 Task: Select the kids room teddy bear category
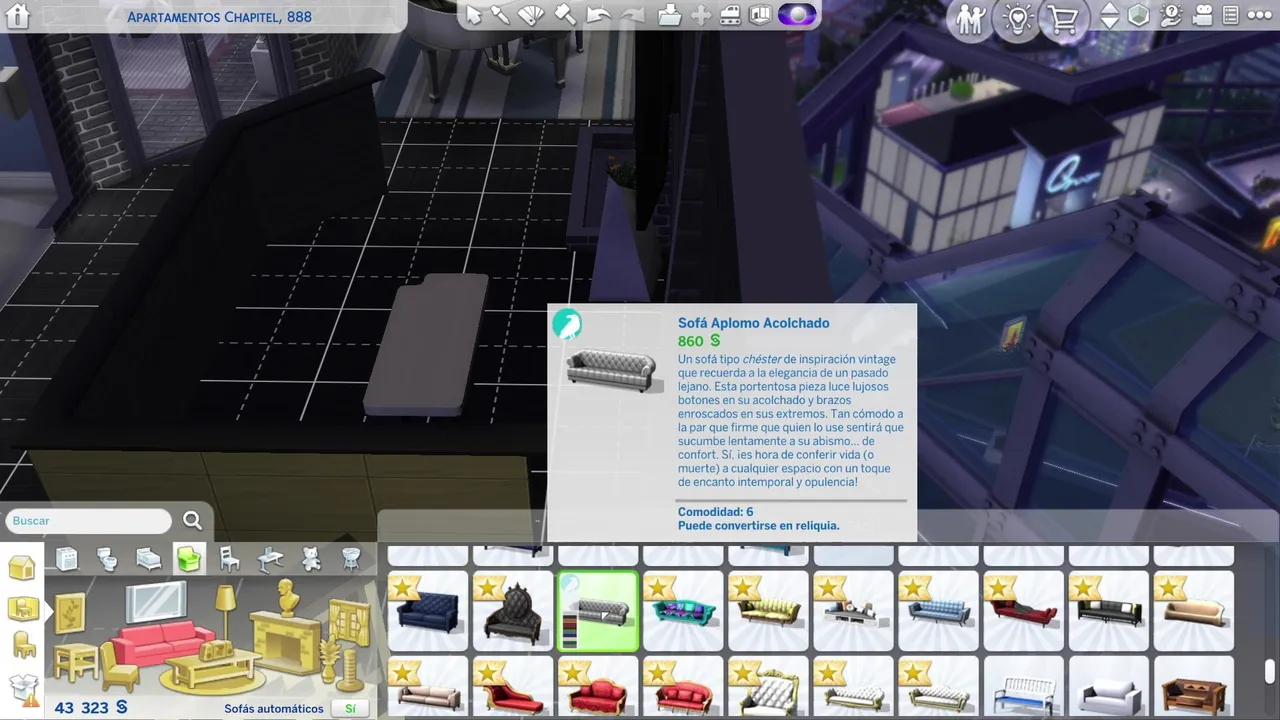pyautogui.click(x=311, y=559)
